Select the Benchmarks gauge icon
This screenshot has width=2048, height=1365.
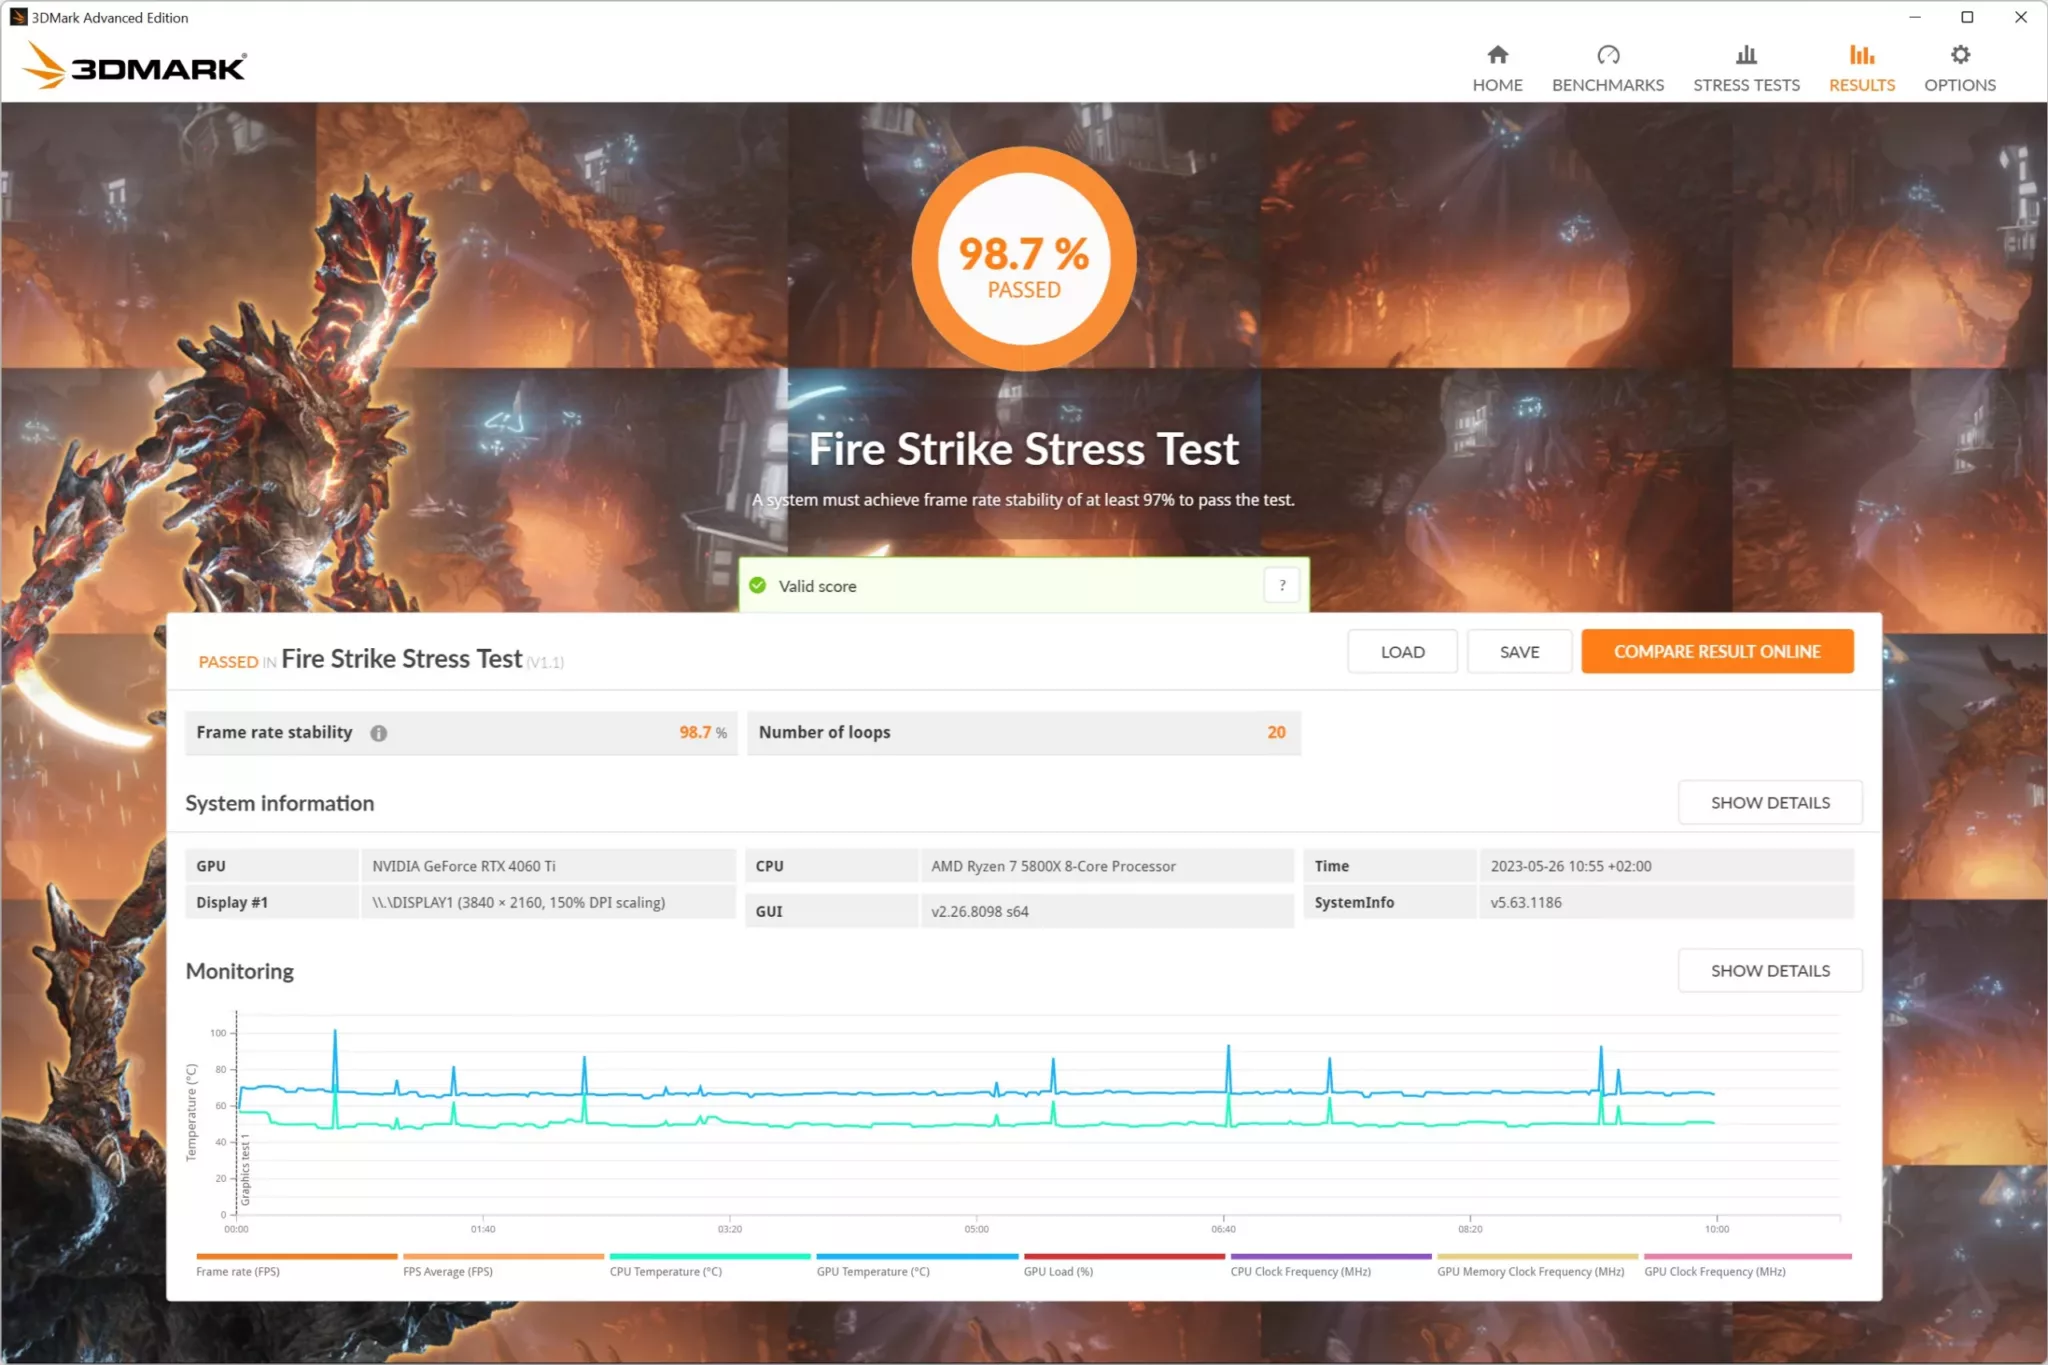click(x=1608, y=55)
